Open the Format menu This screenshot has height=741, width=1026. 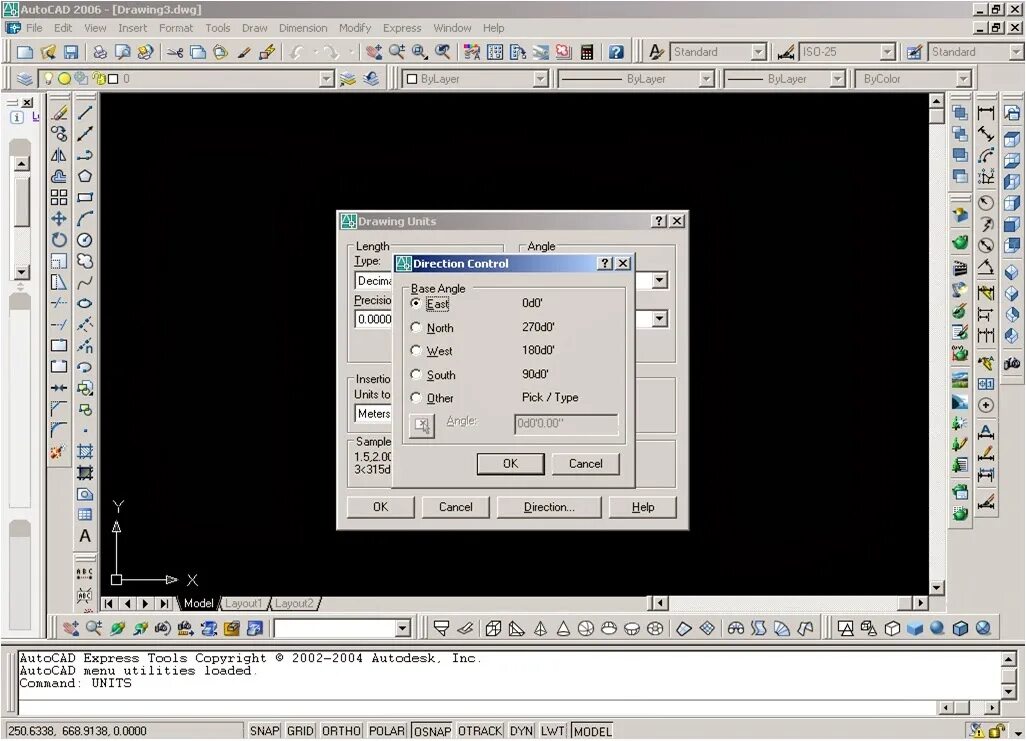click(x=176, y=28)
